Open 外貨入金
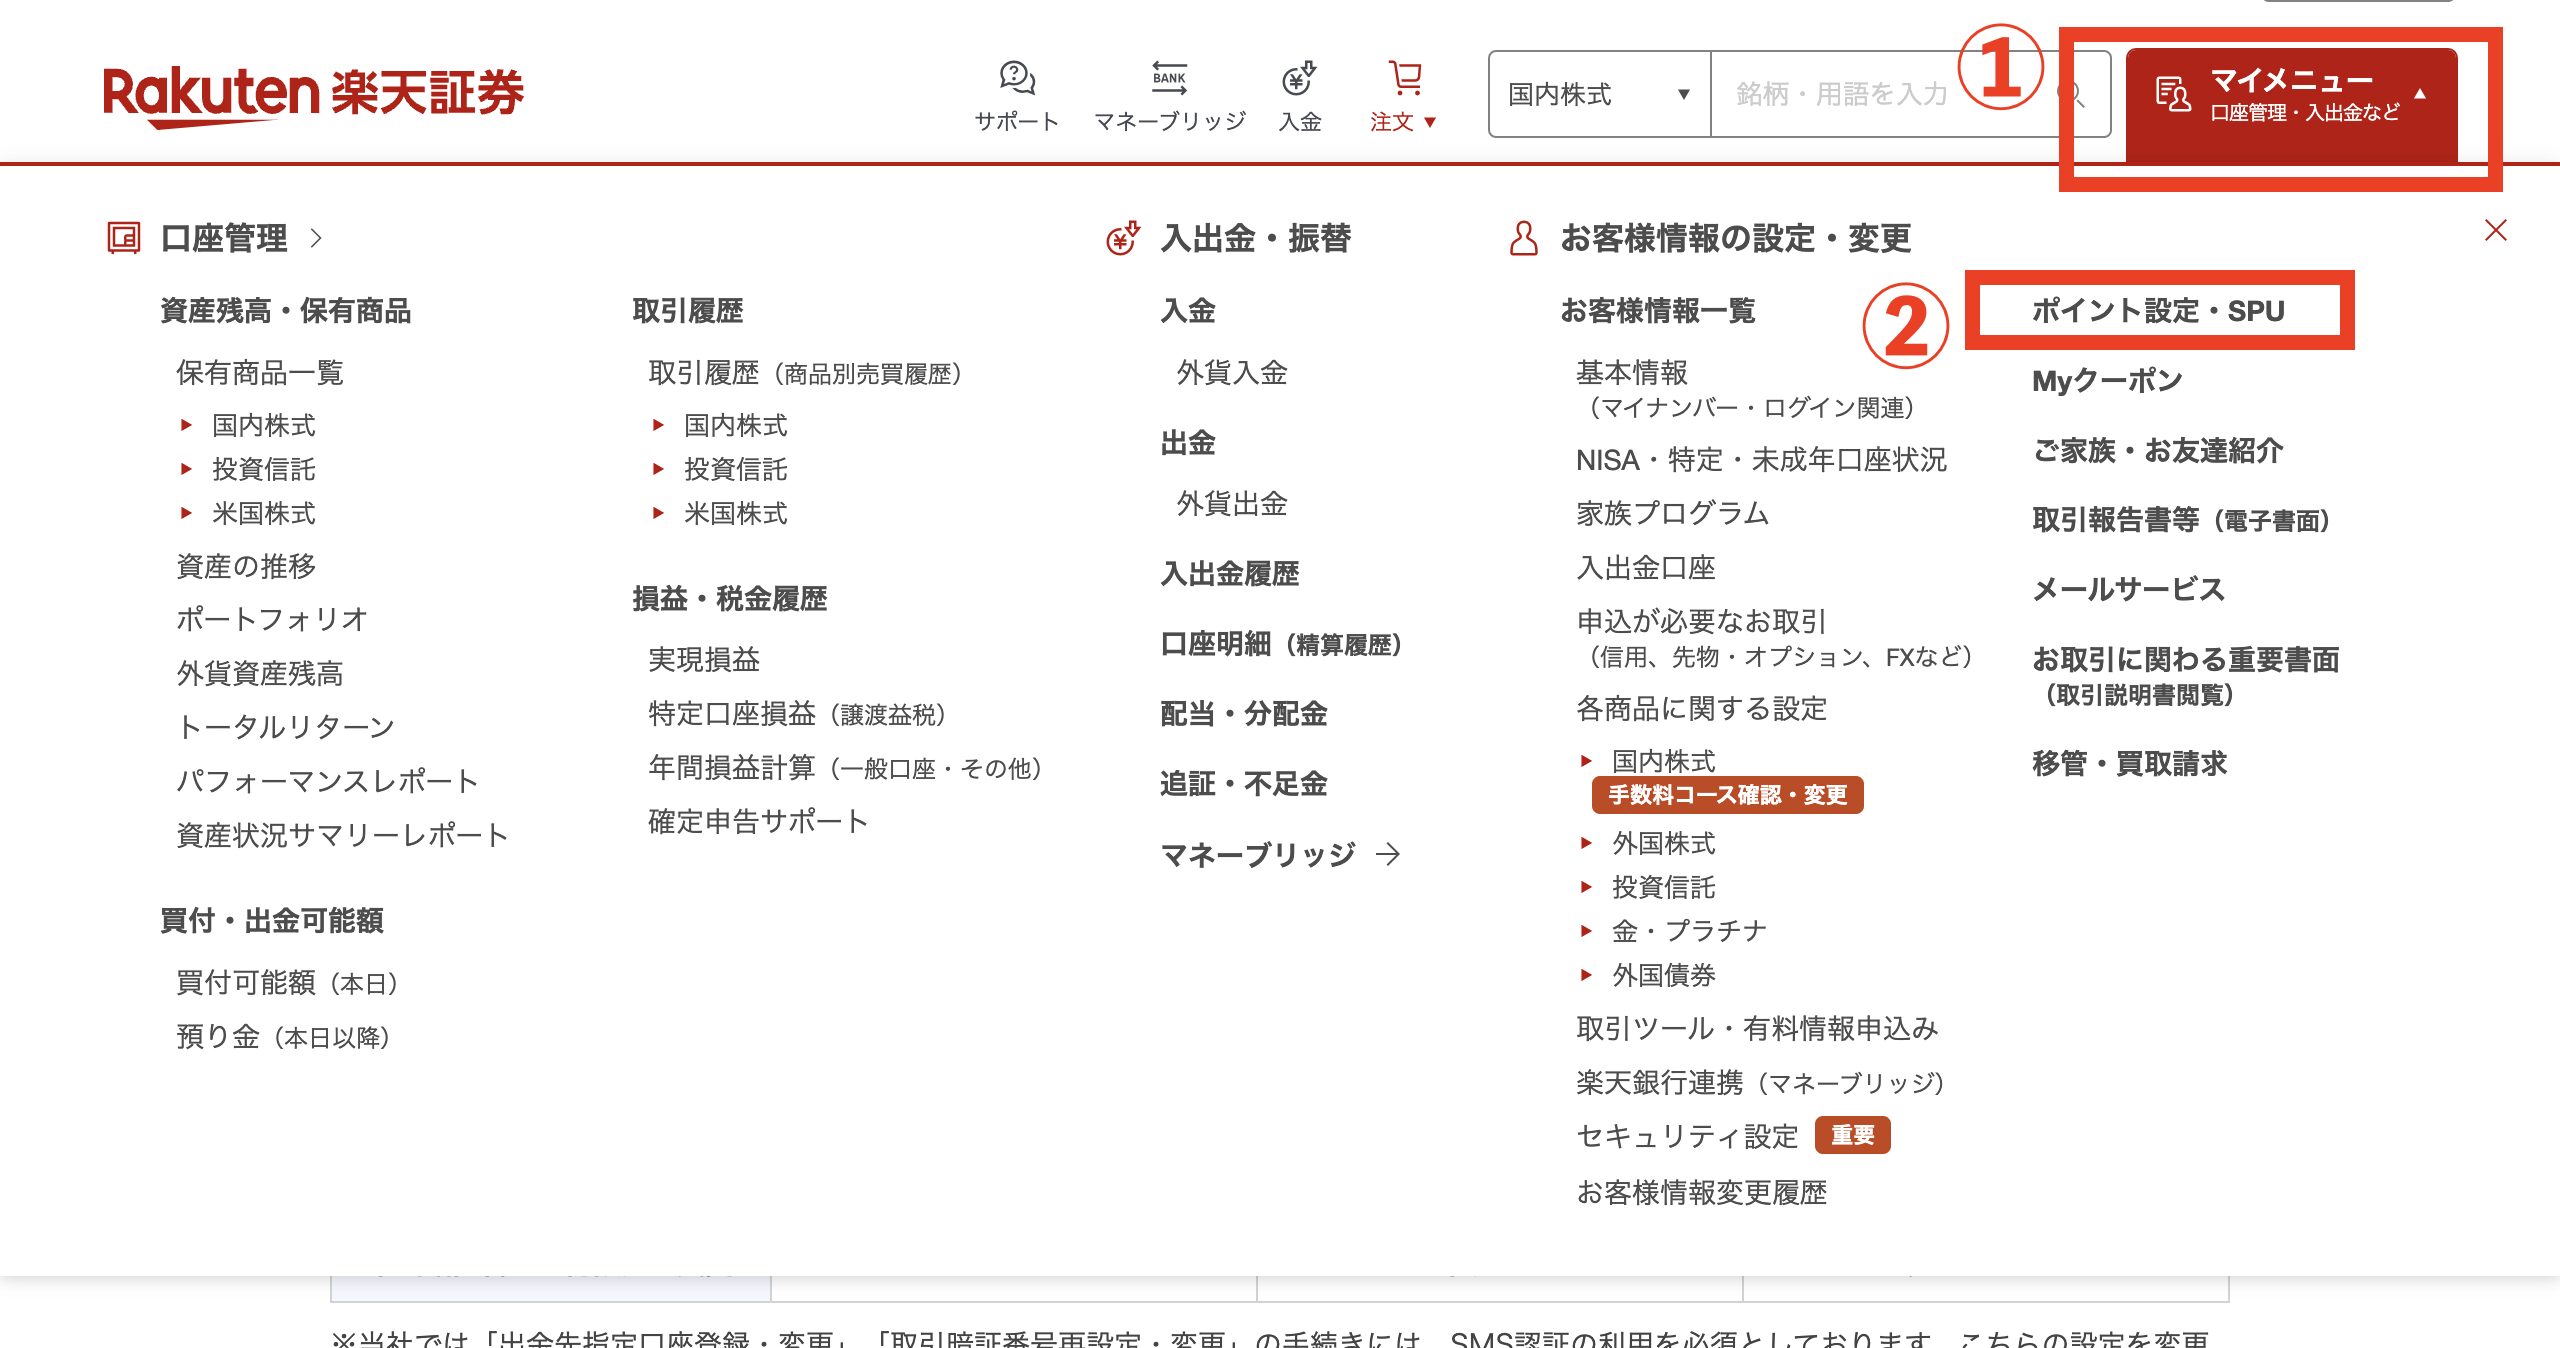The height and width of the screenshot is (1348, 2560). pos(1232,373)
